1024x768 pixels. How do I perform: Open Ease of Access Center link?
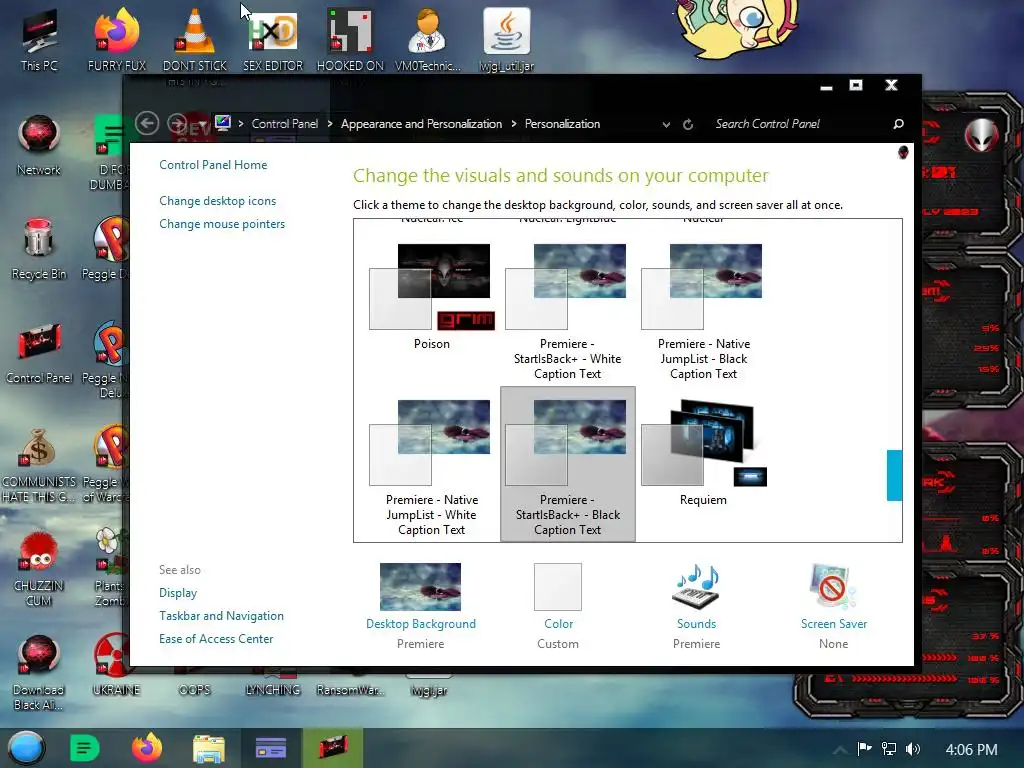click(x=216, y=638)
